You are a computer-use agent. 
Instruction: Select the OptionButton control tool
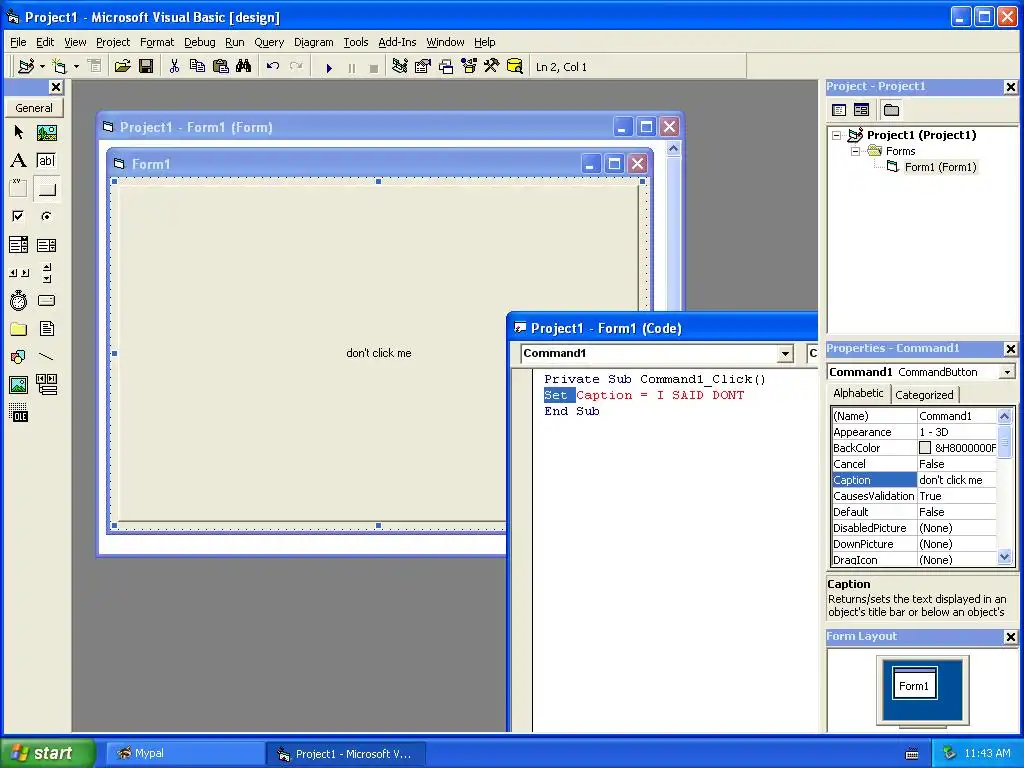[x=46, y=216]
